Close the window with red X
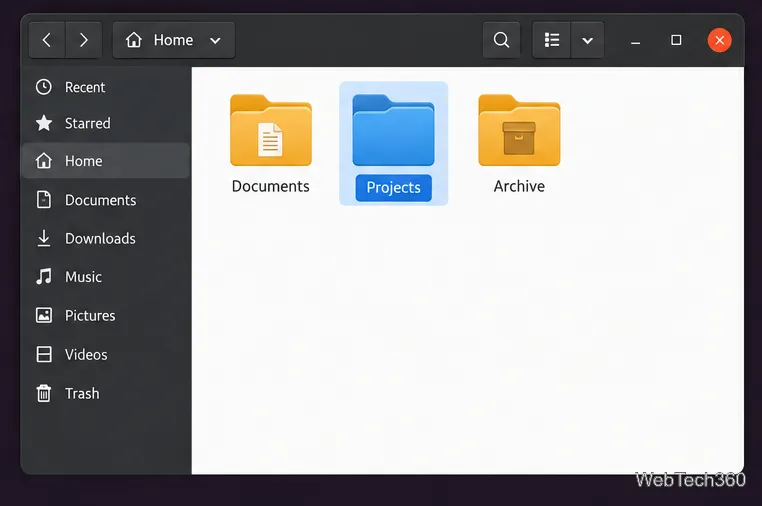This screenshot has width=762, height=506. tap(719, 40)
